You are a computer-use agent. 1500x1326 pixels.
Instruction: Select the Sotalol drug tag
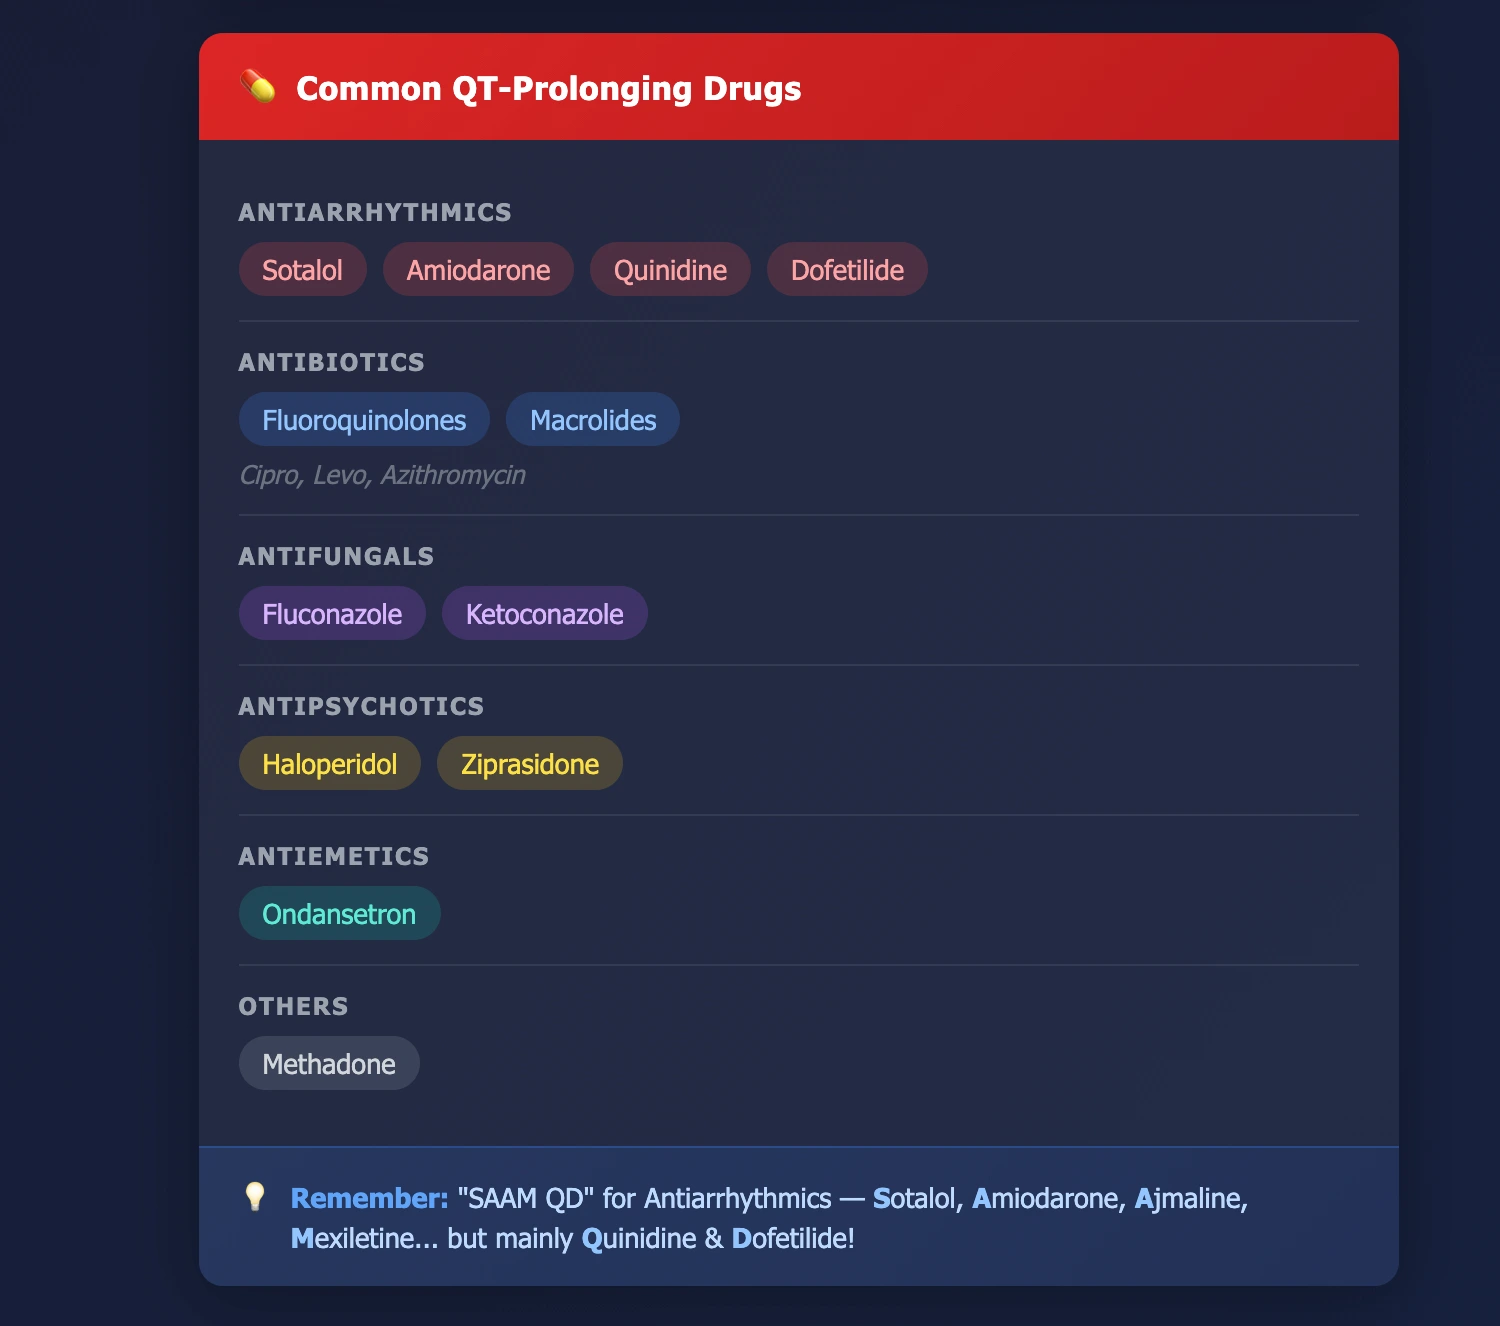[x=302, y=270]
